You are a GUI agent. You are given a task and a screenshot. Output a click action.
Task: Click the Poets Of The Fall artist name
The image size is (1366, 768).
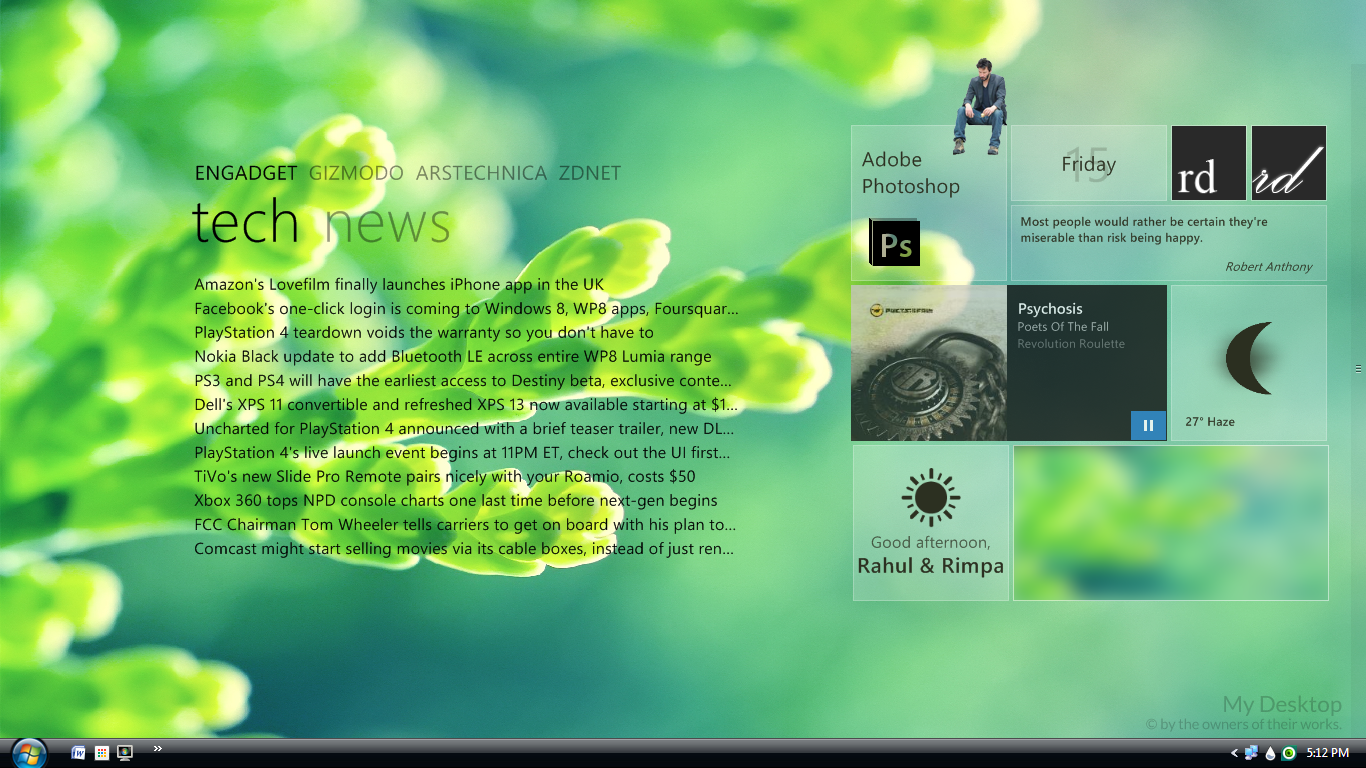click(1063, 327)
